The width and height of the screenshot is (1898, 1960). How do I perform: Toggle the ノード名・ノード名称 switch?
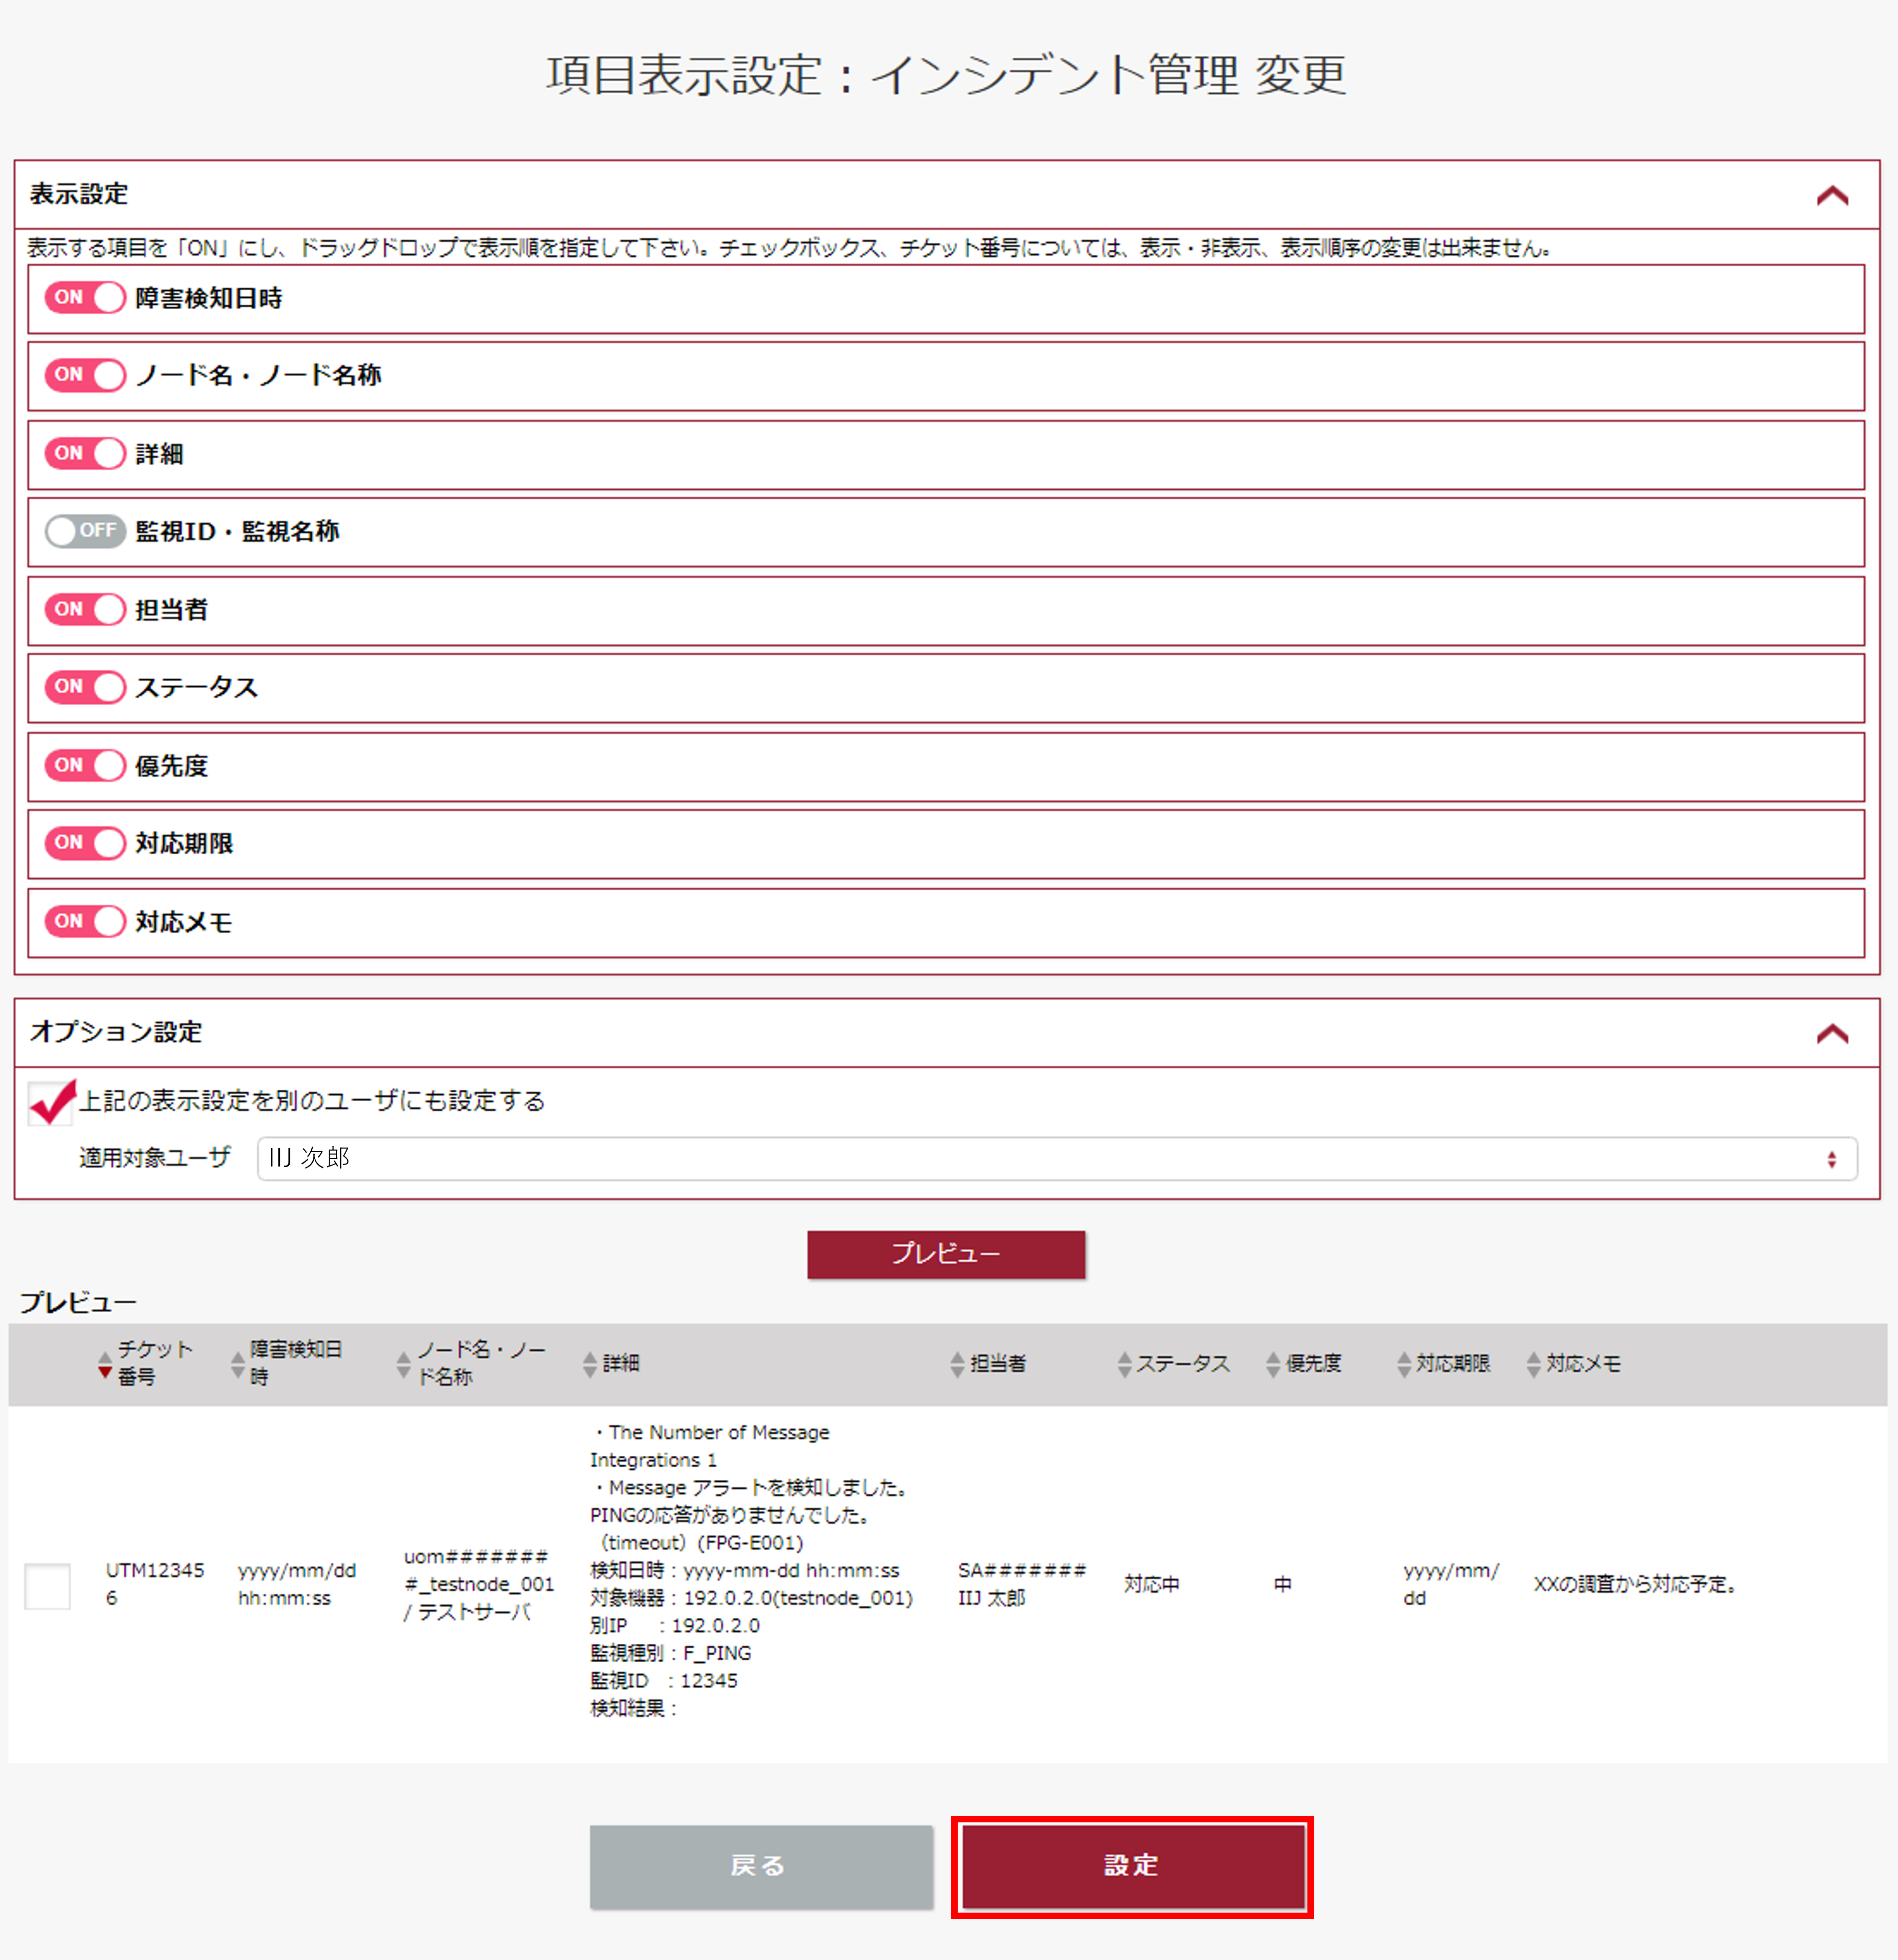(x=85, y=375)
